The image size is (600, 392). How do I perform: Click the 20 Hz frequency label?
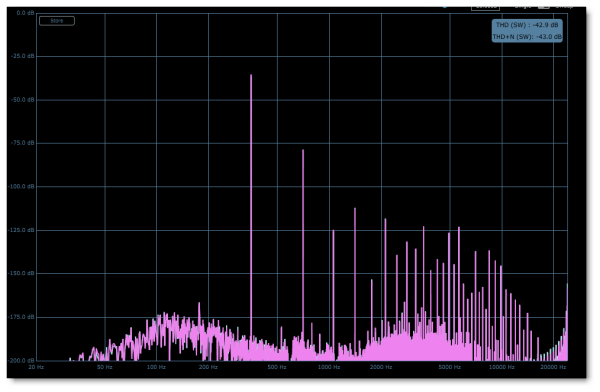pyautogui.click(x=36, y=367)
